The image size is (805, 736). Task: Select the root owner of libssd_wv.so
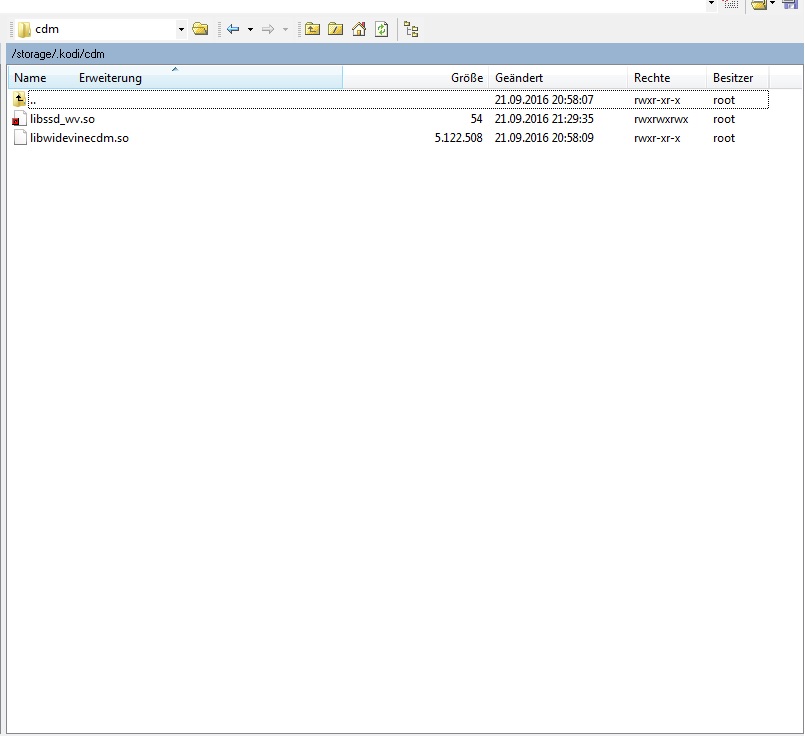[724, 120]
